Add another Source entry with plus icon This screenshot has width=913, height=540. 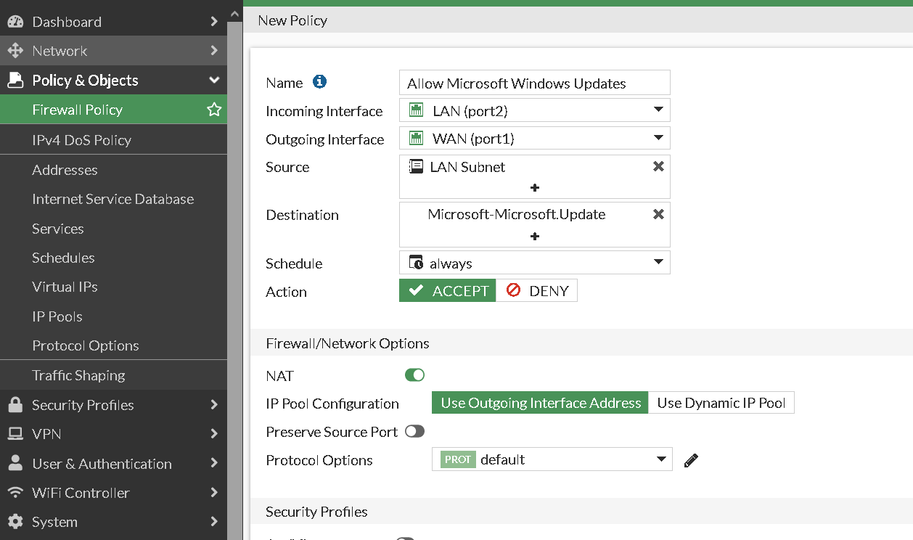pyautogui.click(x=535, y=188)
